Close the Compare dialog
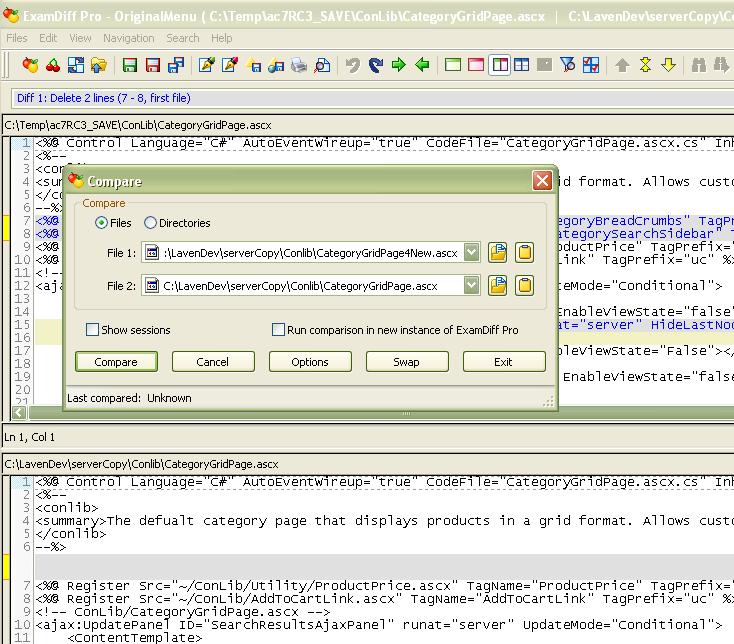Viewport: 734px width, 644px height. tap(542, 181)
